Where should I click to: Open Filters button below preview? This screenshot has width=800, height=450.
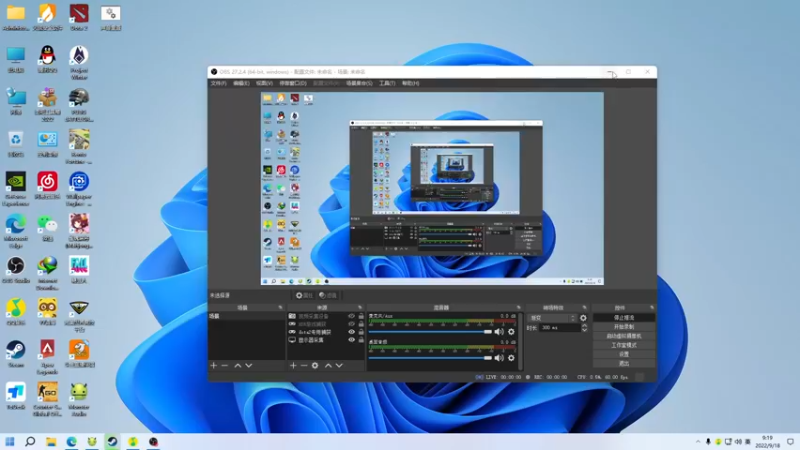point(328,295)
